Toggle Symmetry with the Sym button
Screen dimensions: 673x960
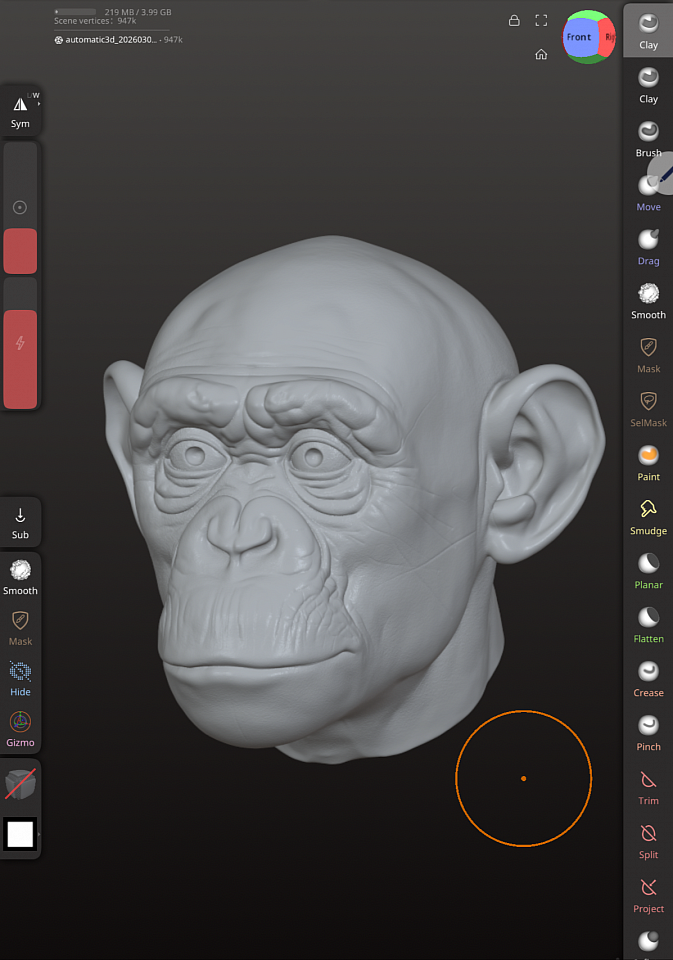pos(20,111)
